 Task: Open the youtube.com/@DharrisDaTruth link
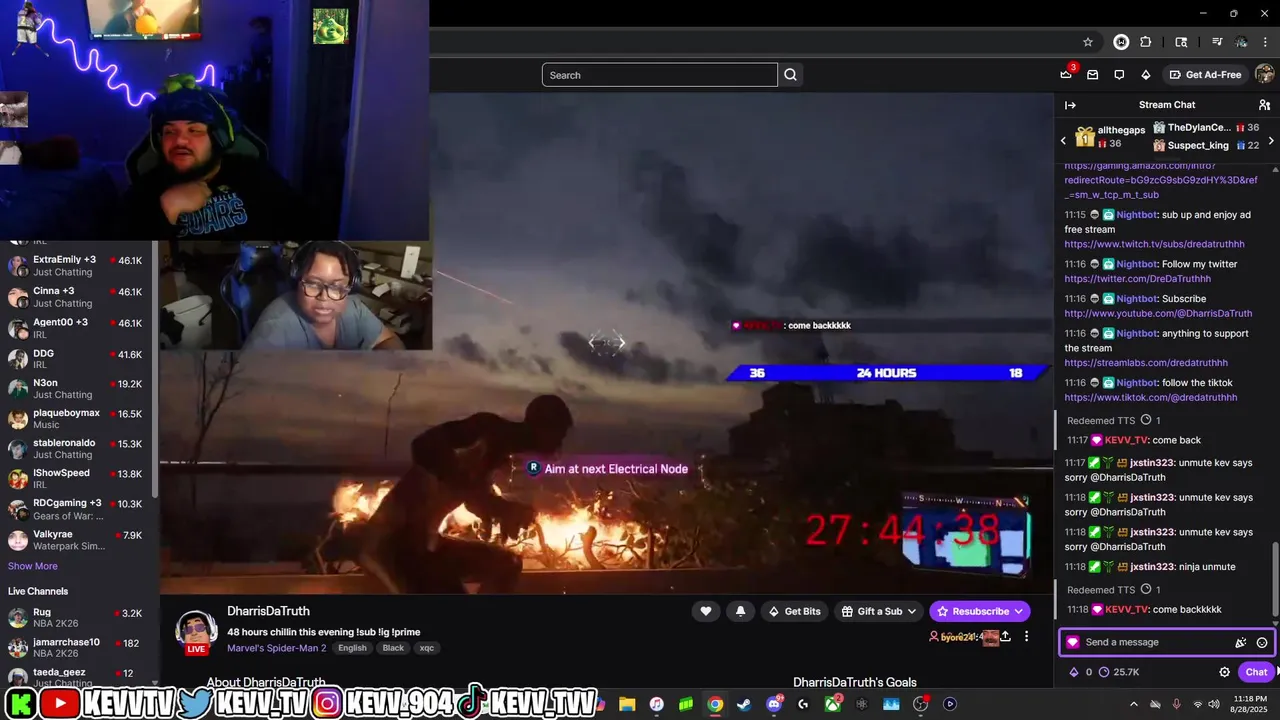[x=1158, y=313]
